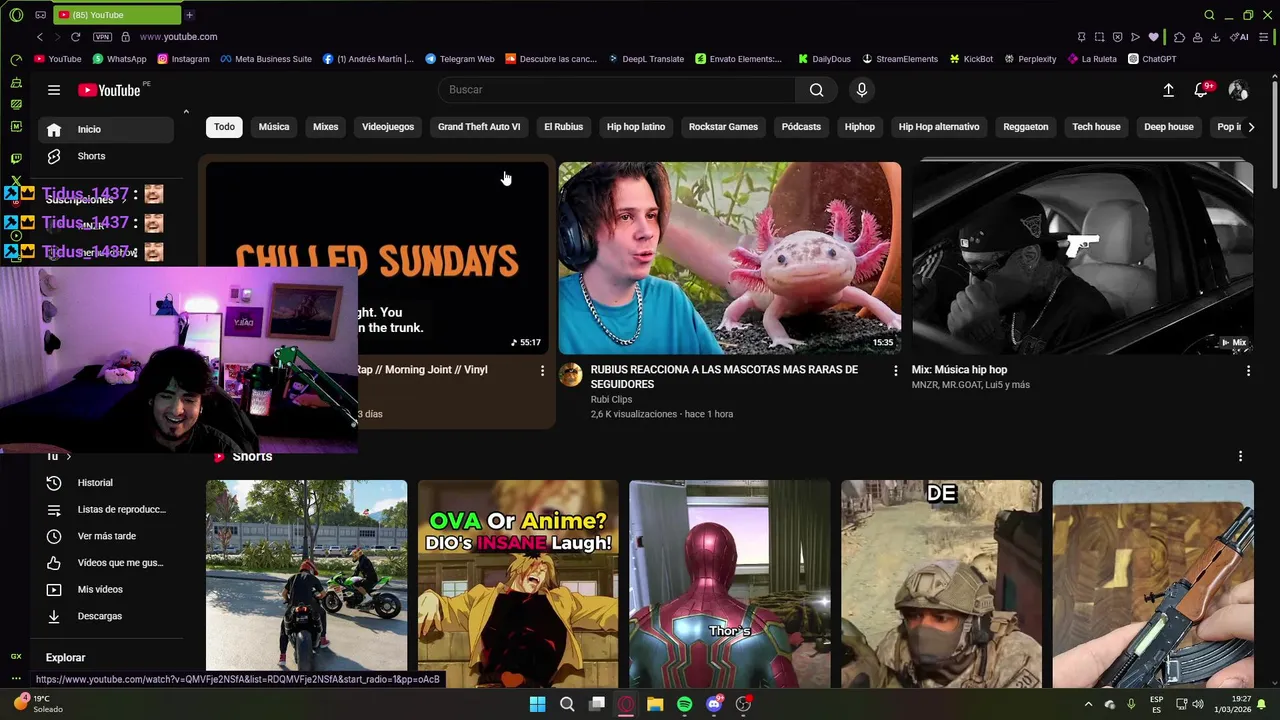Viewport: 1280px width, 720px height.
Task: Open the Rubi Clips channel avatar
Action: [x=570, y=375]
